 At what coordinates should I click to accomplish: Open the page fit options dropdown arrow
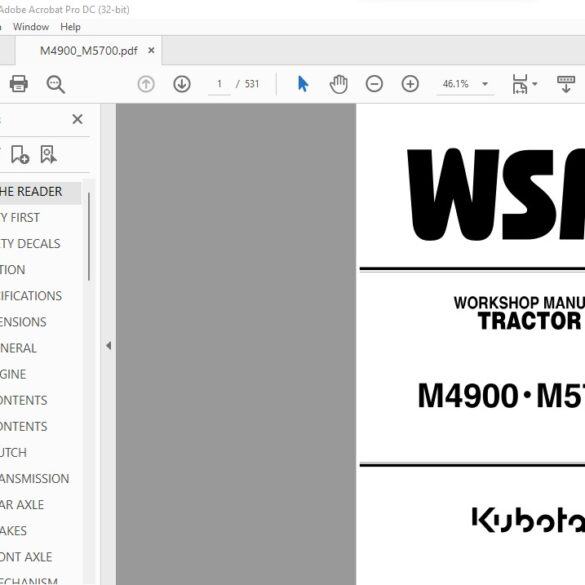coord(535,84)
